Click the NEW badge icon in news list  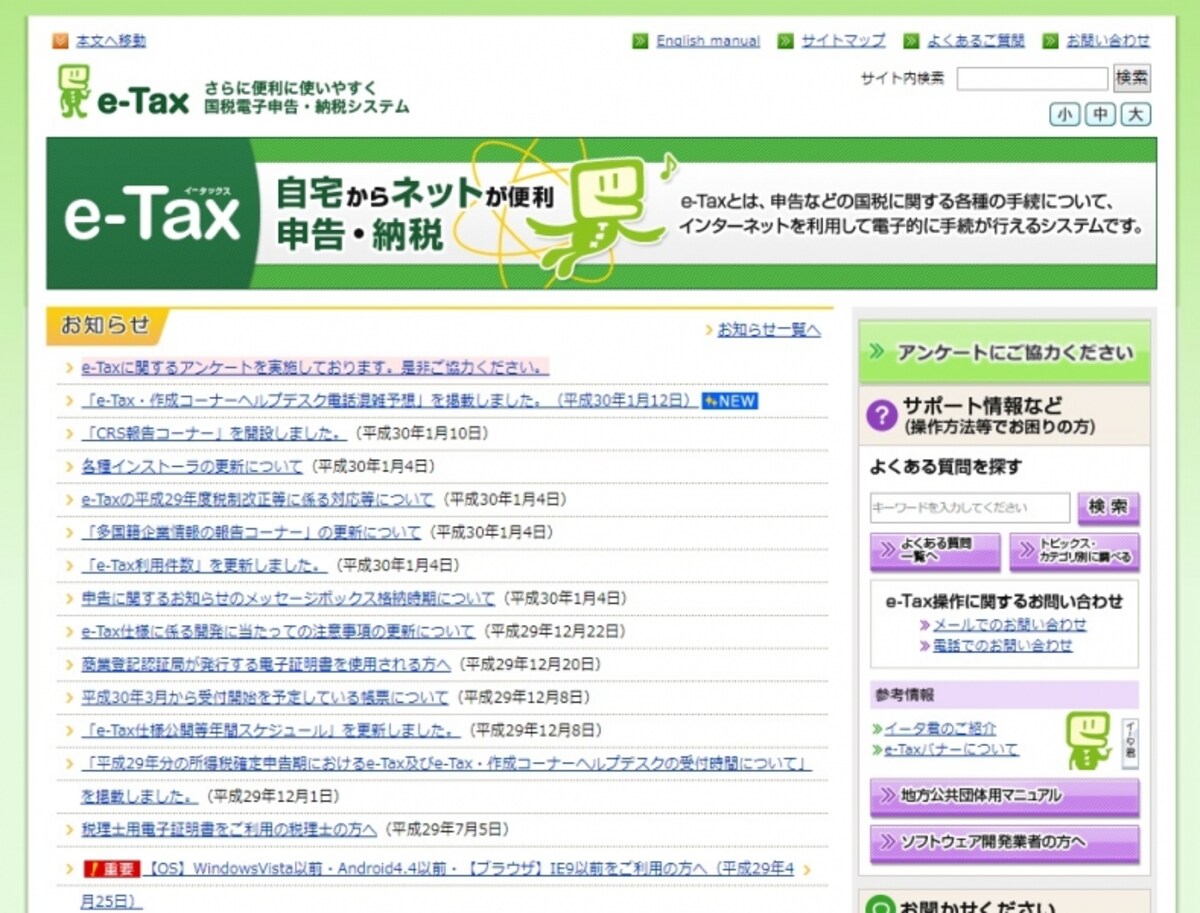coord(730,401)
